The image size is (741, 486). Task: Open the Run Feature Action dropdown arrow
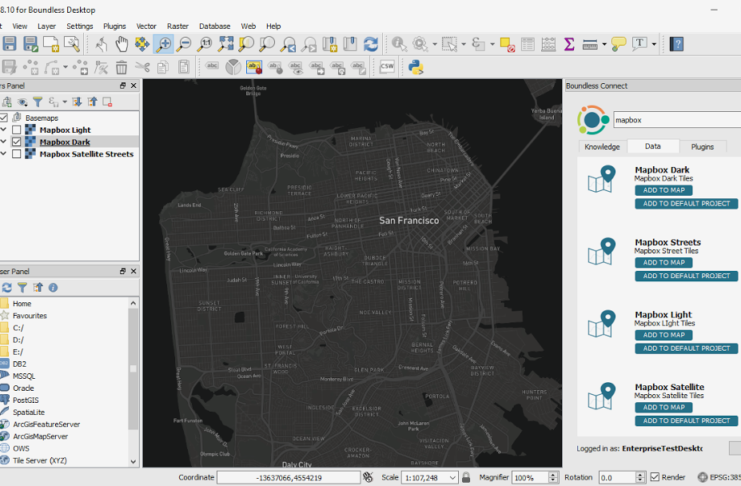(435, 44)
